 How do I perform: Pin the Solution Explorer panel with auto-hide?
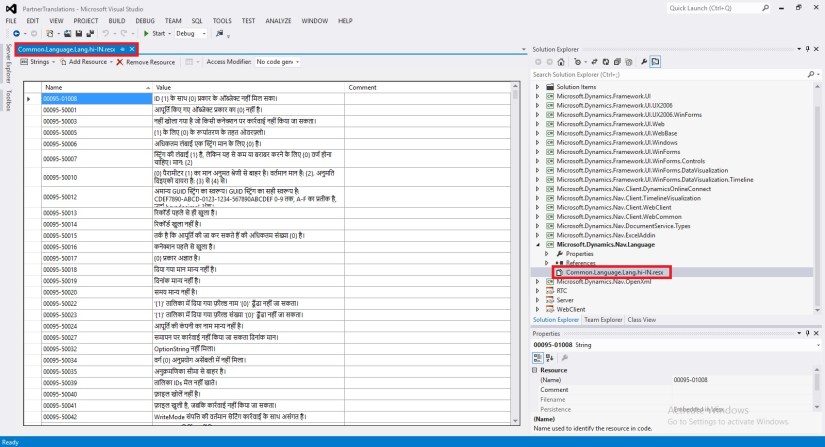(x=808, y=49)
